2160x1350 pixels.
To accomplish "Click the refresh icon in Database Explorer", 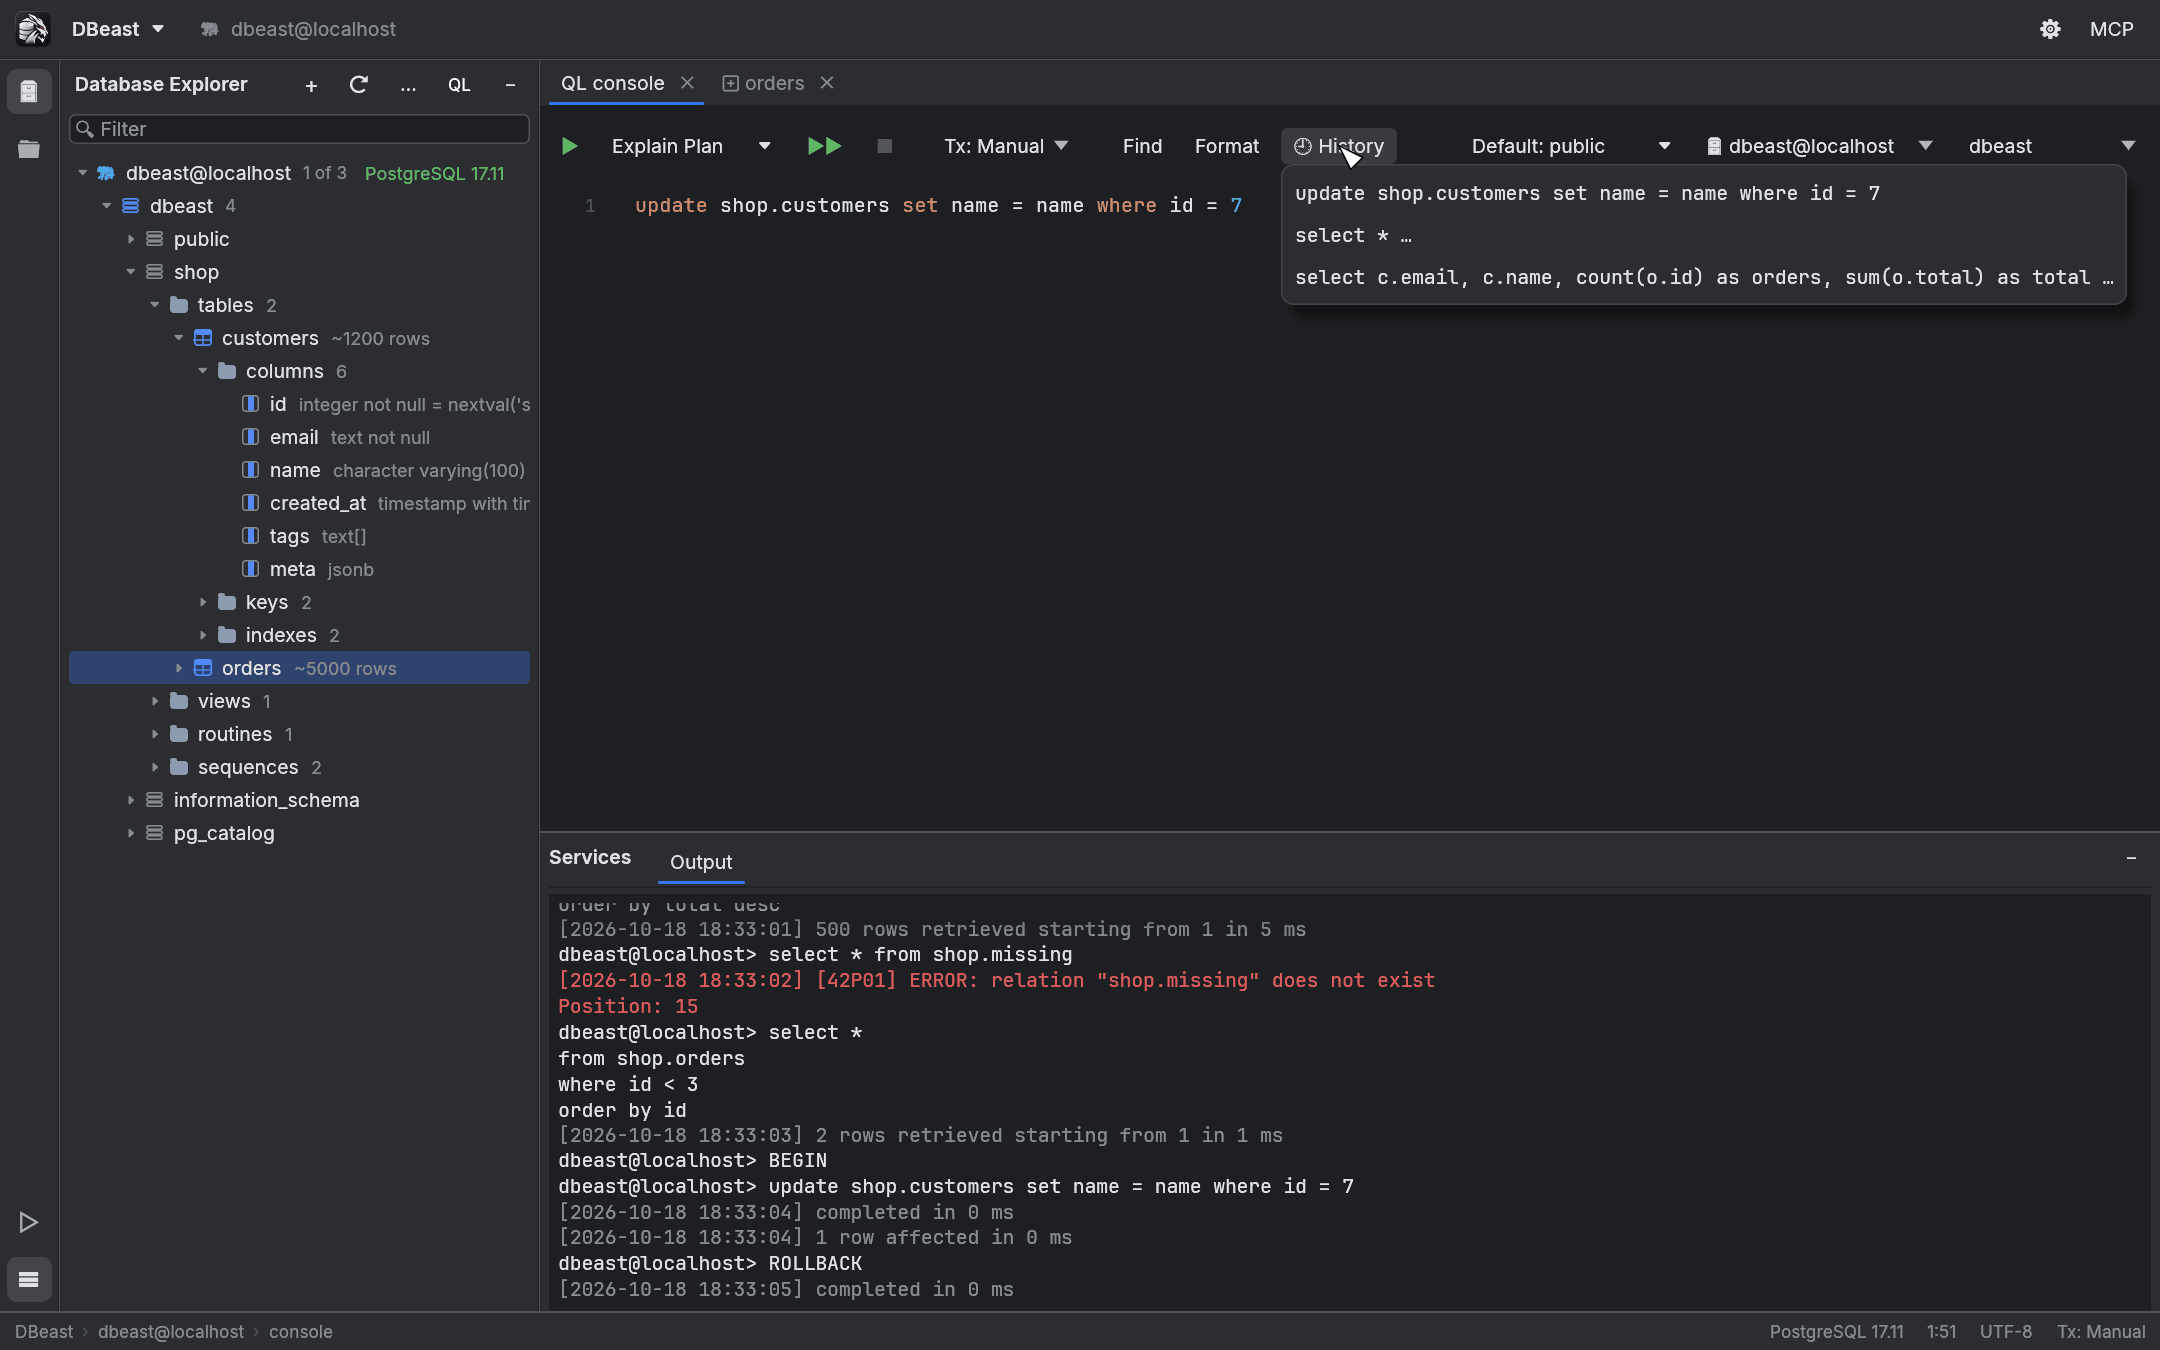I will tap(358, 85).
